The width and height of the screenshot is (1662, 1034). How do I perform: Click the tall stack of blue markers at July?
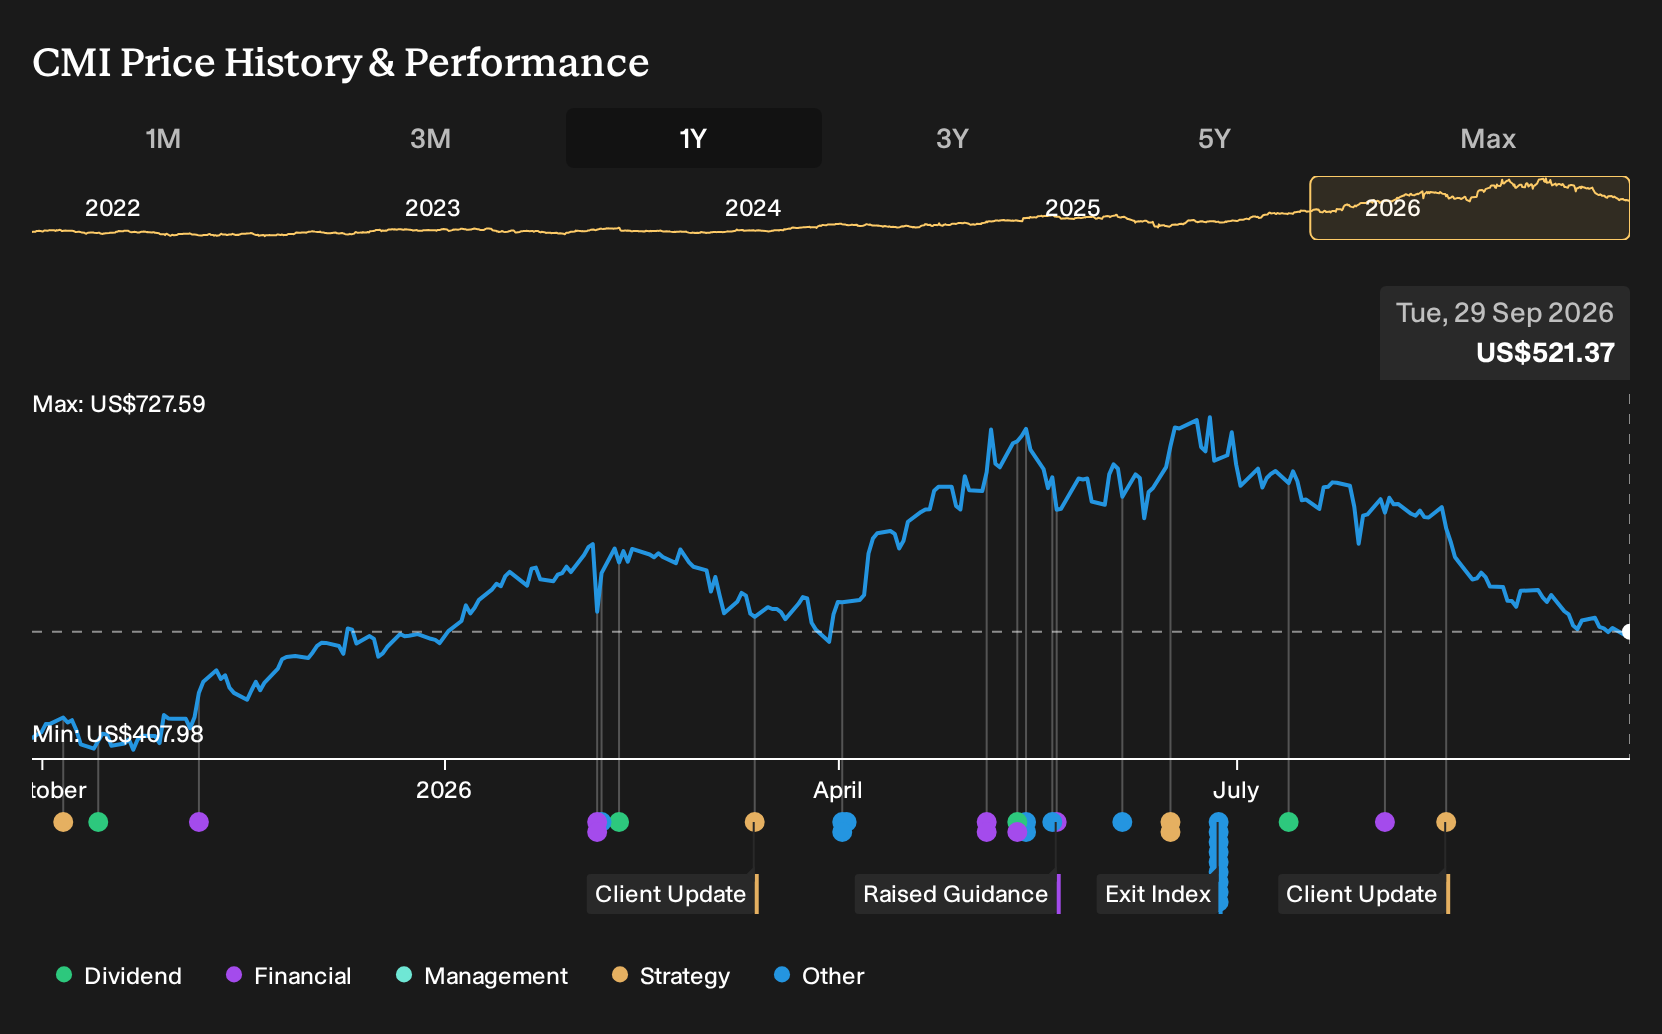point(1218,862)
